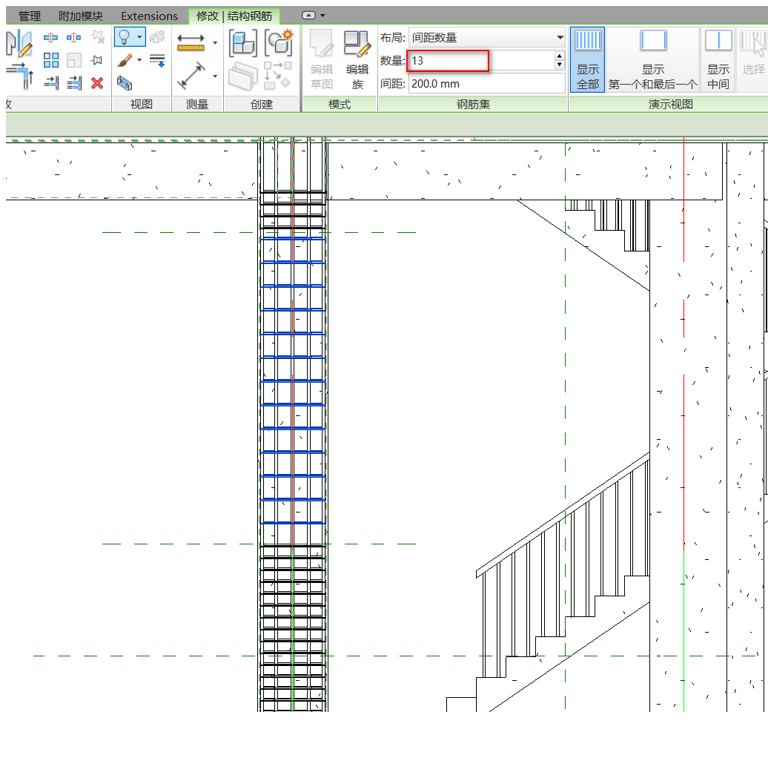This screenshot has height=766, width=774.
Task: Open the Extensions ribbon tab
Action: click(x=149, y=16)
